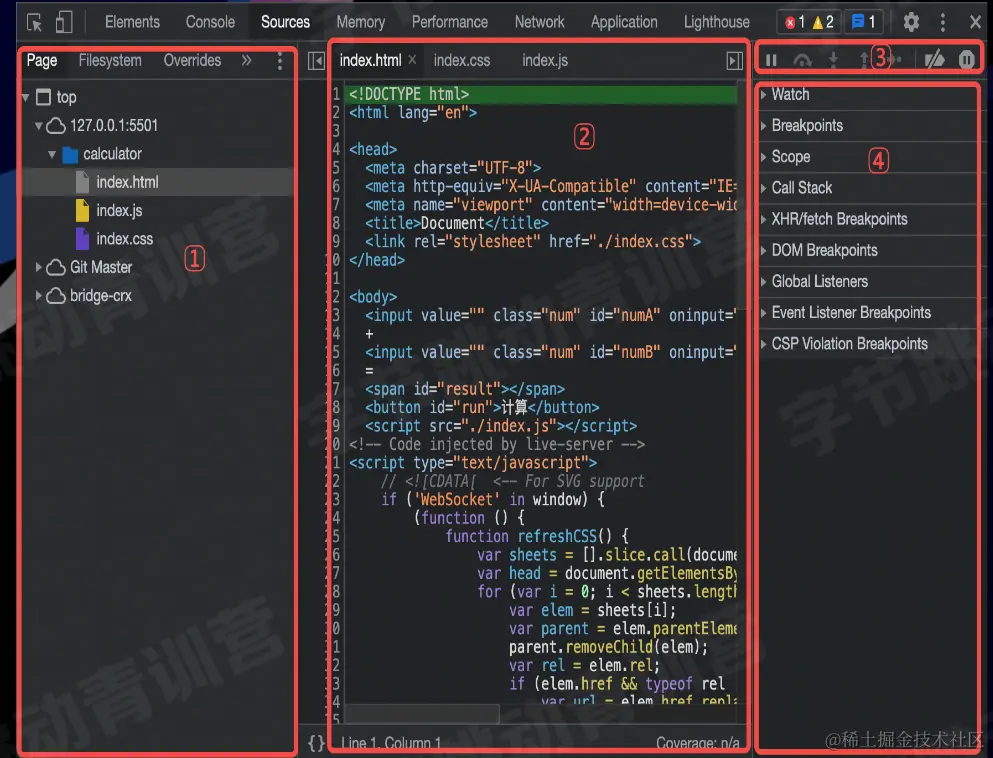Screen dimensions: 993x758
Task: Click the frame icon beside top
Action: click(43, 97)
